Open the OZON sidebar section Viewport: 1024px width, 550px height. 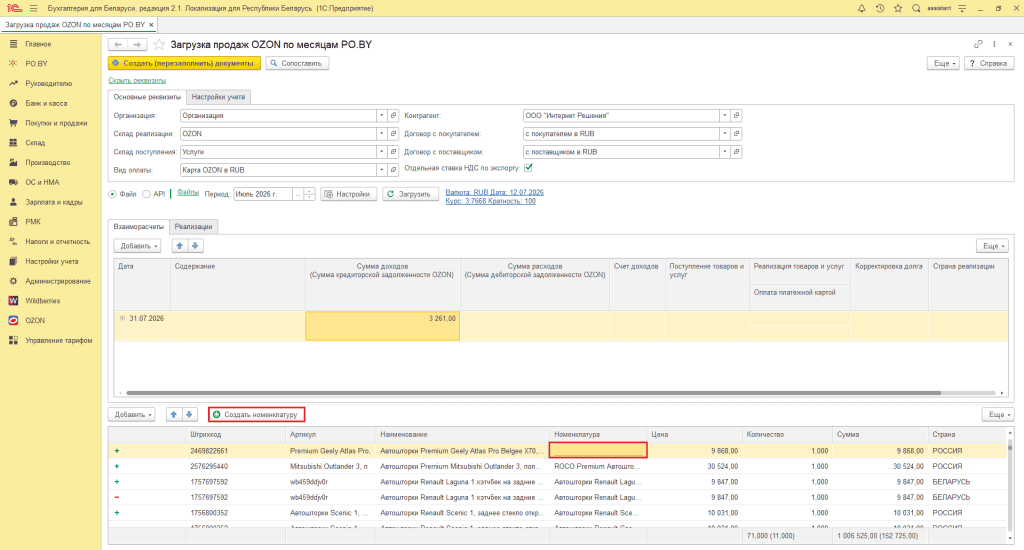point(35,320)
